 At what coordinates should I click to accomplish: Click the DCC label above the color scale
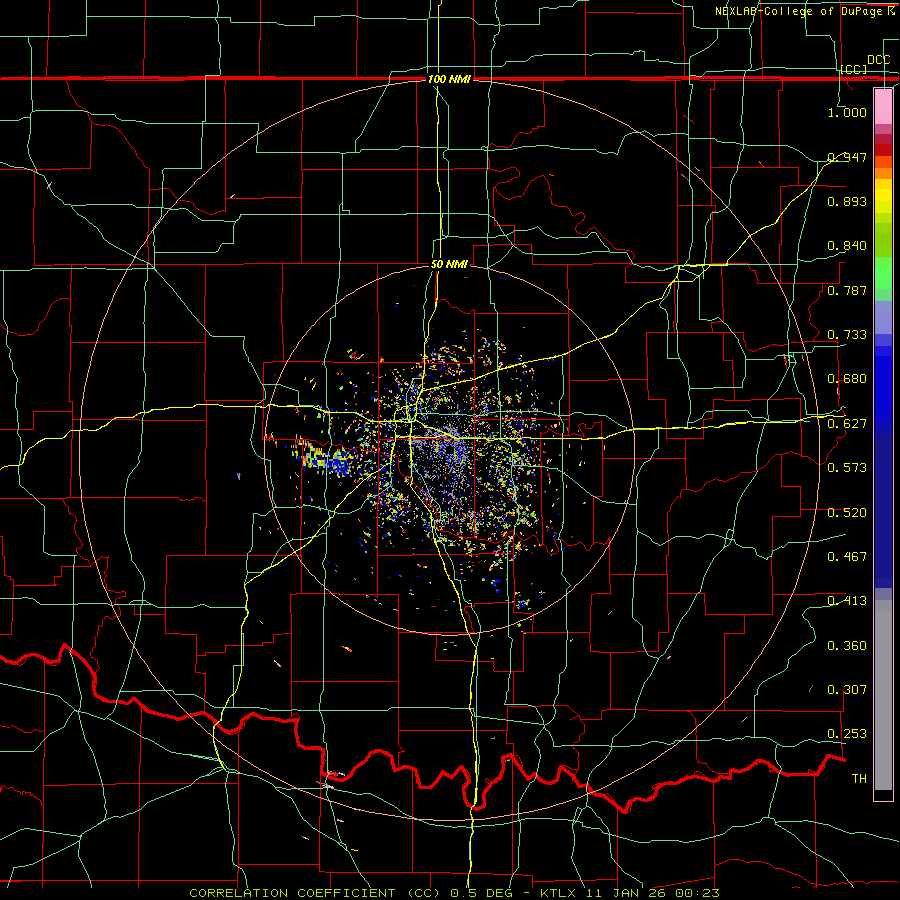click(x=878, y=60)
